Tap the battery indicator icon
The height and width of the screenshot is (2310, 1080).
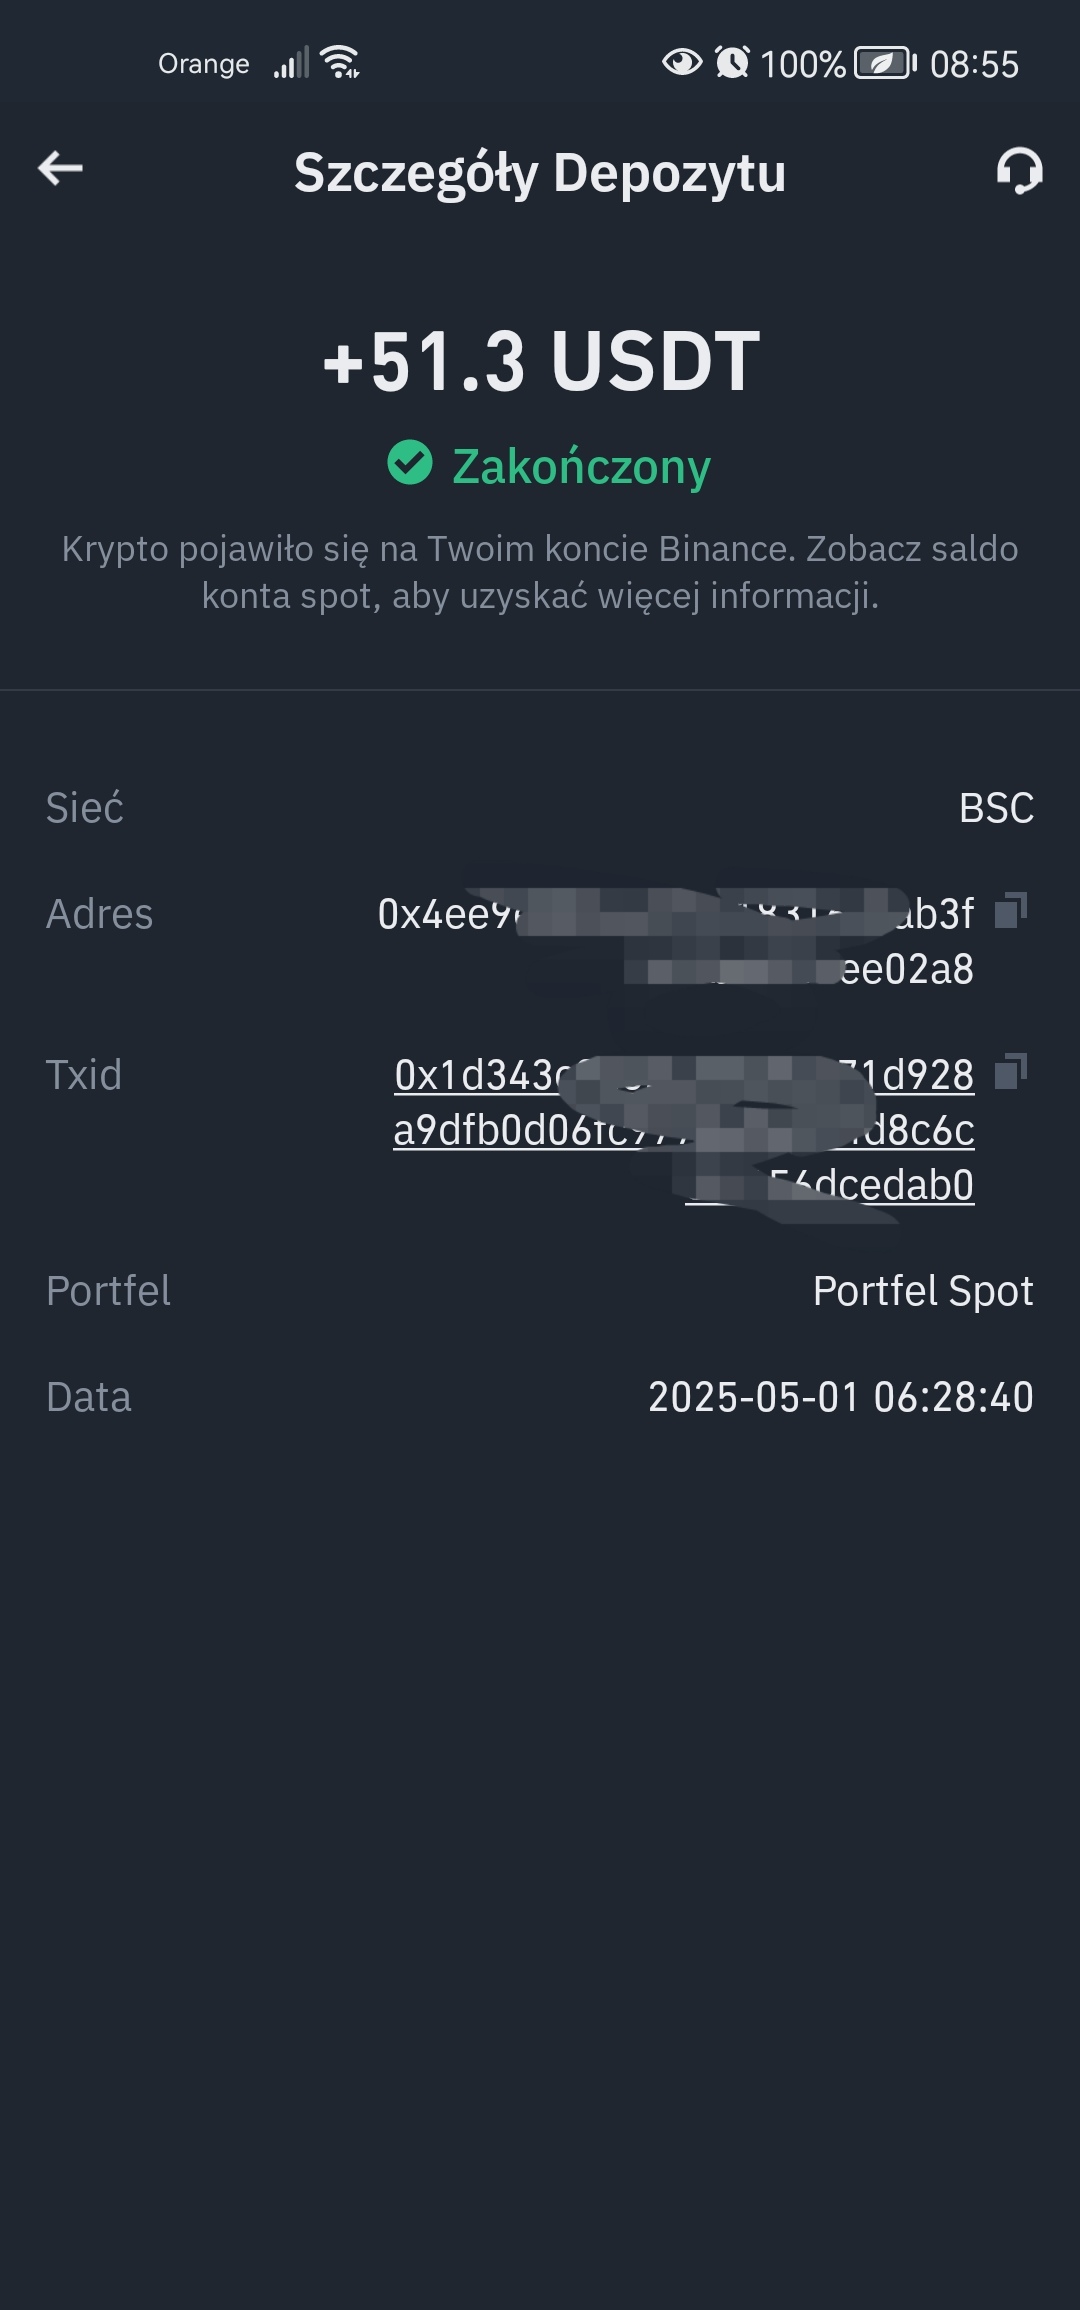coord(885,63)
